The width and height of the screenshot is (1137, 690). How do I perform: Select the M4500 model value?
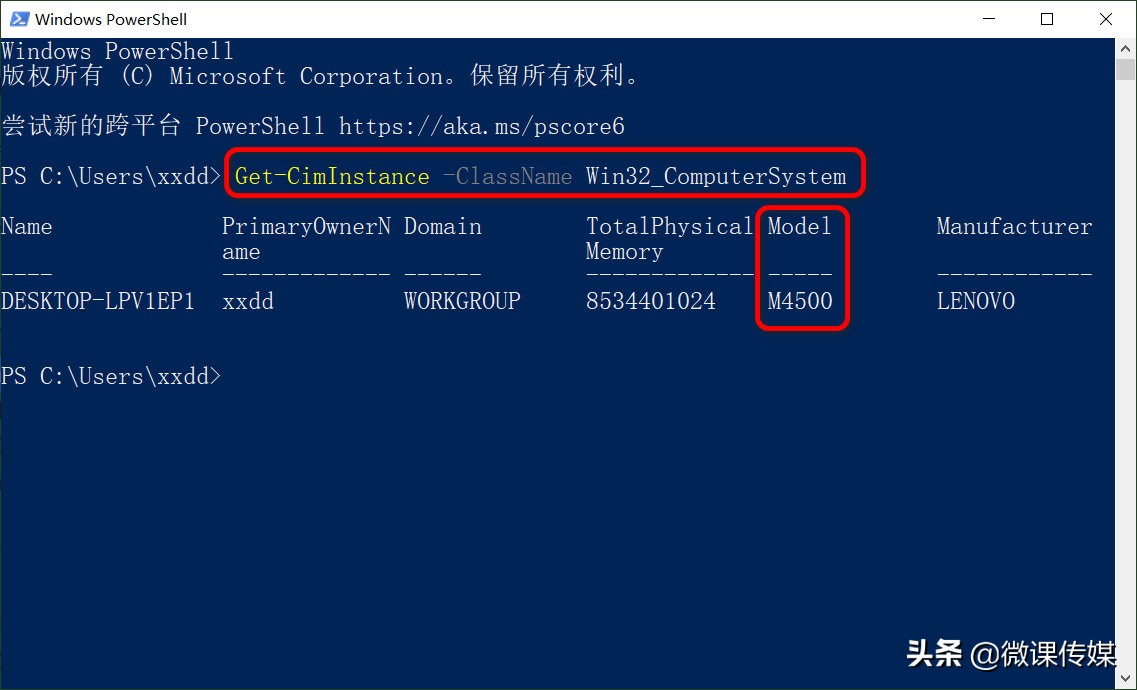(x=799, y=301)
